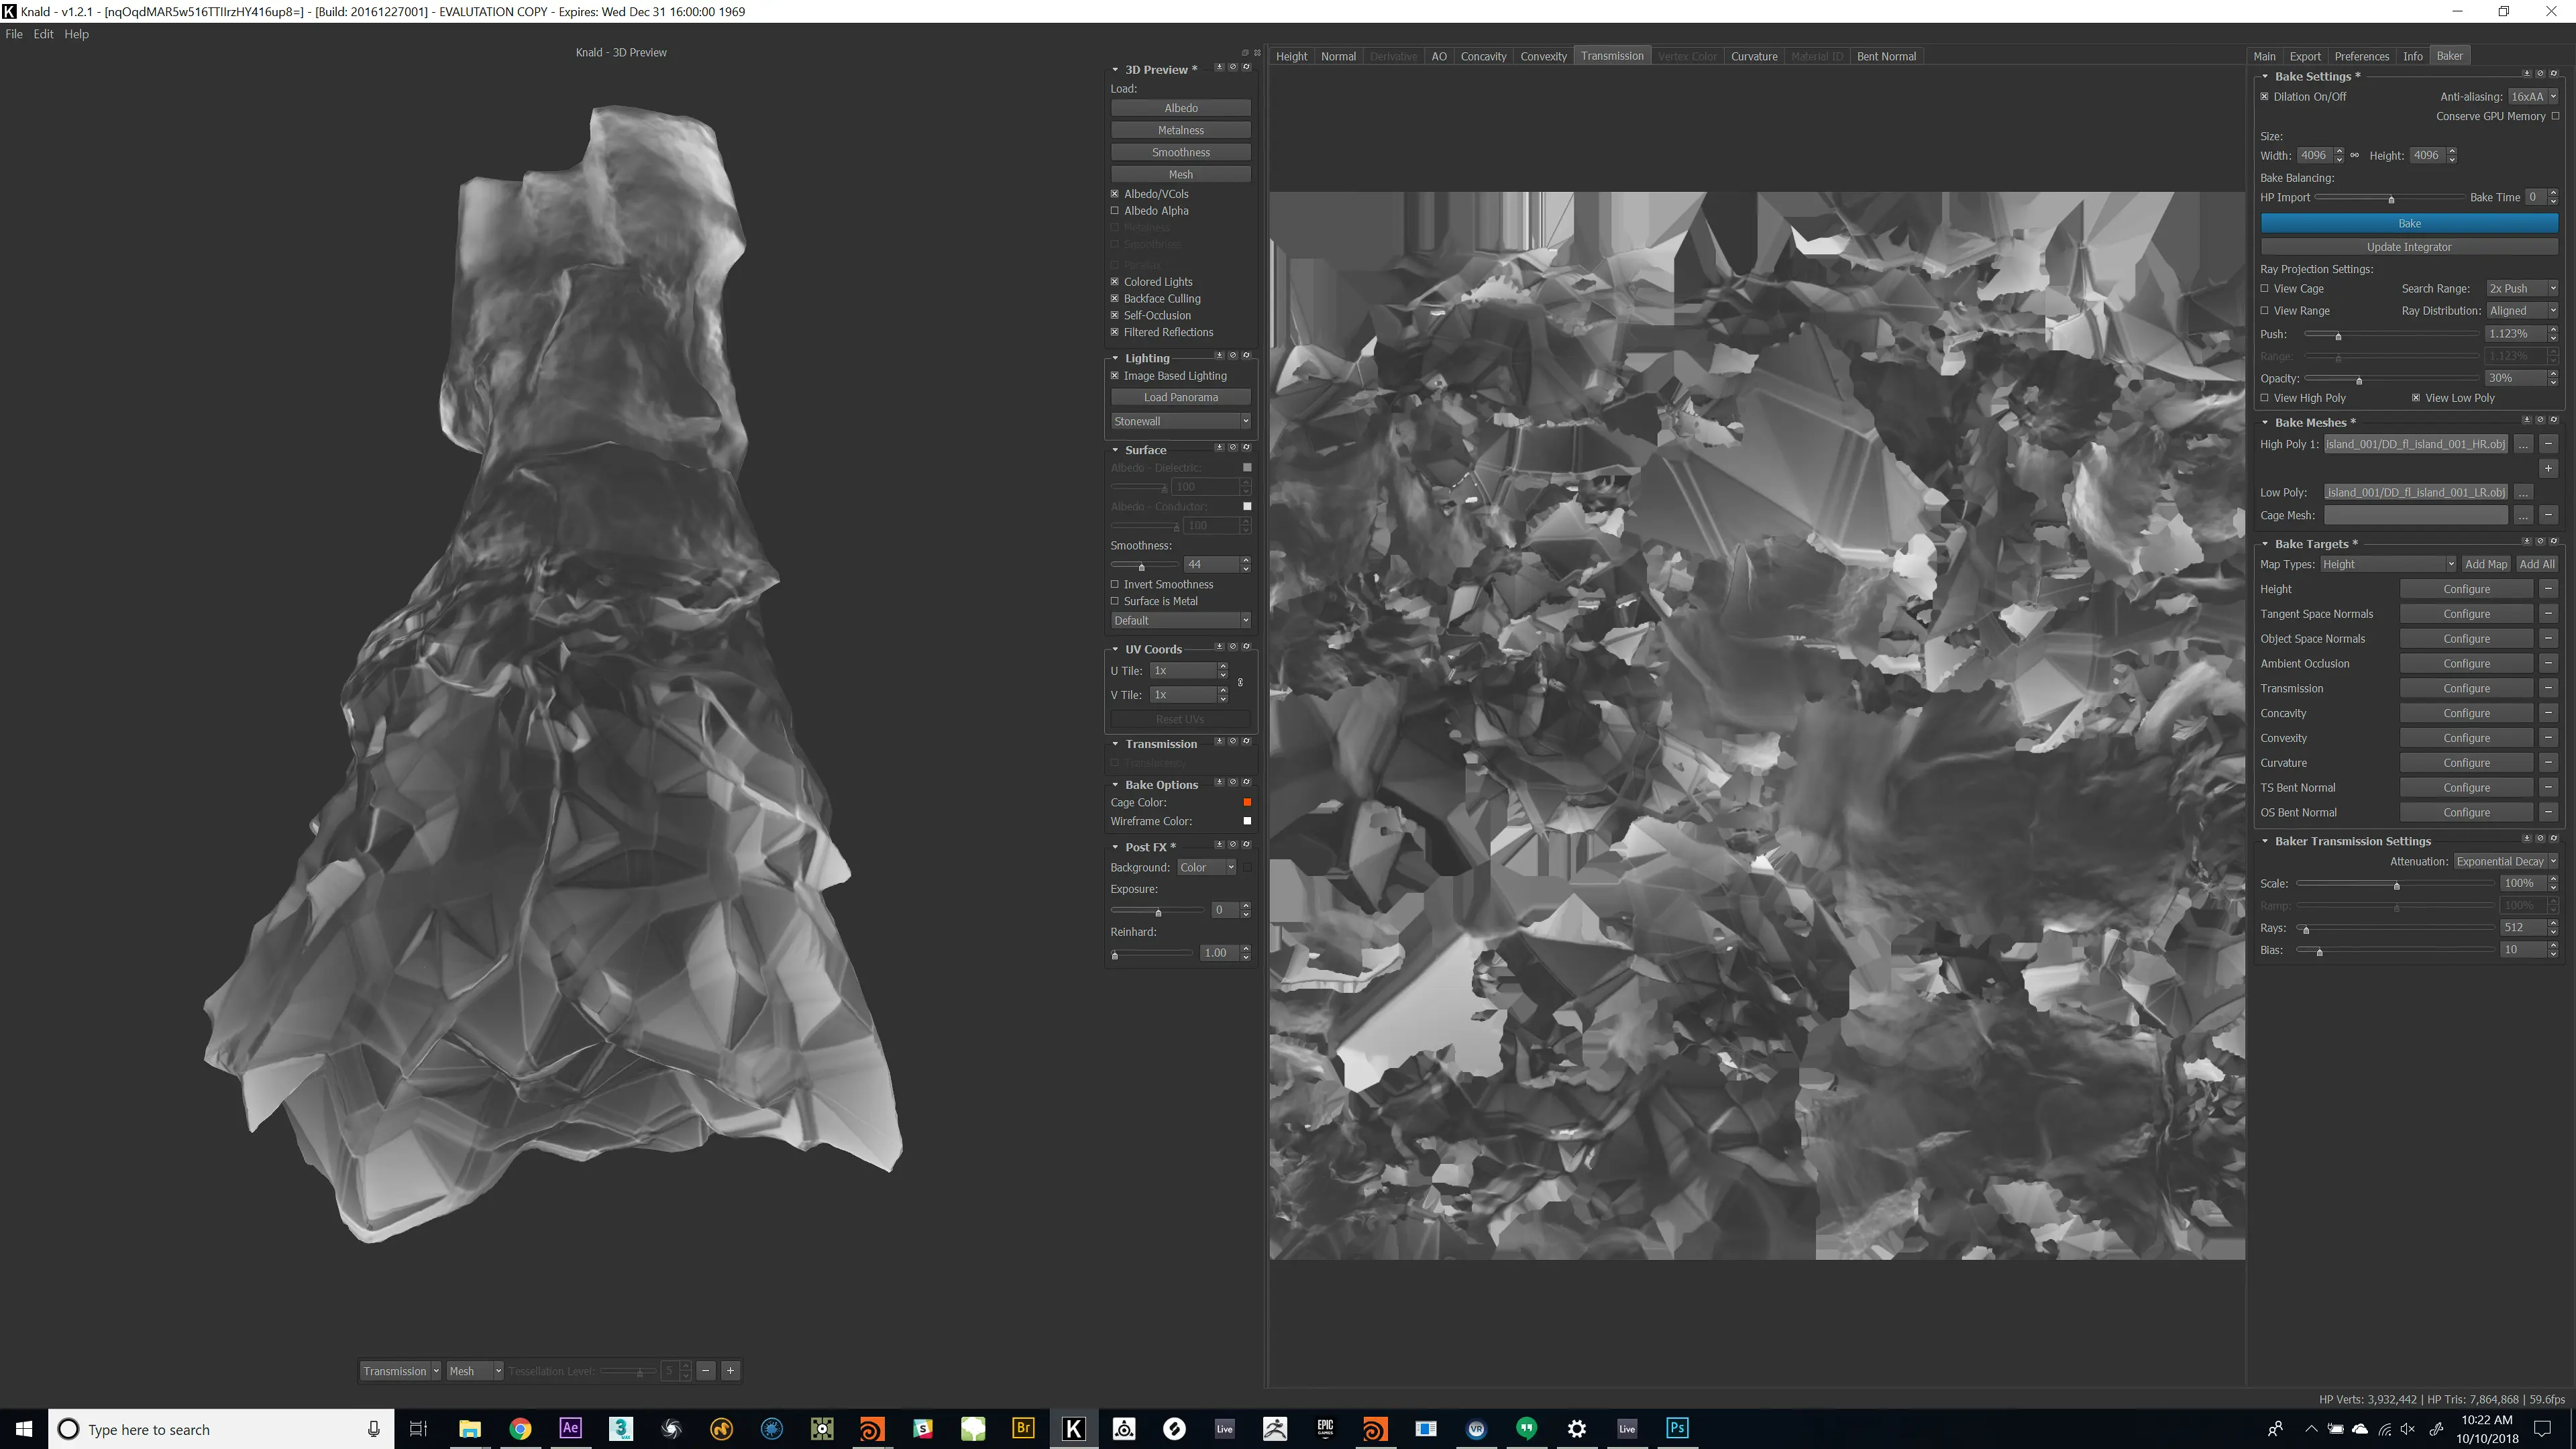Remove the Cage Mesh with minus
The width and height of the screenshot is (2576, 1449).
(2548, 515)
